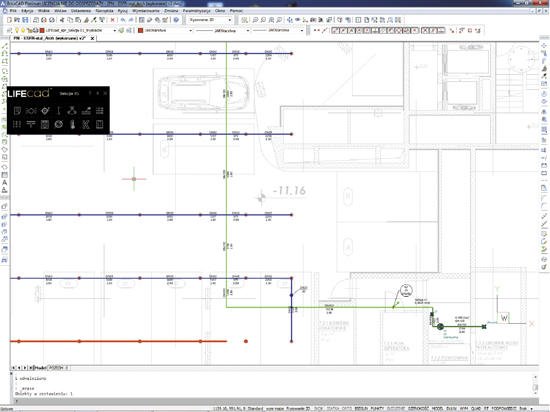
Task: Click the Pan (four-arrows) icon in toolbar
Action: (290, 20)
